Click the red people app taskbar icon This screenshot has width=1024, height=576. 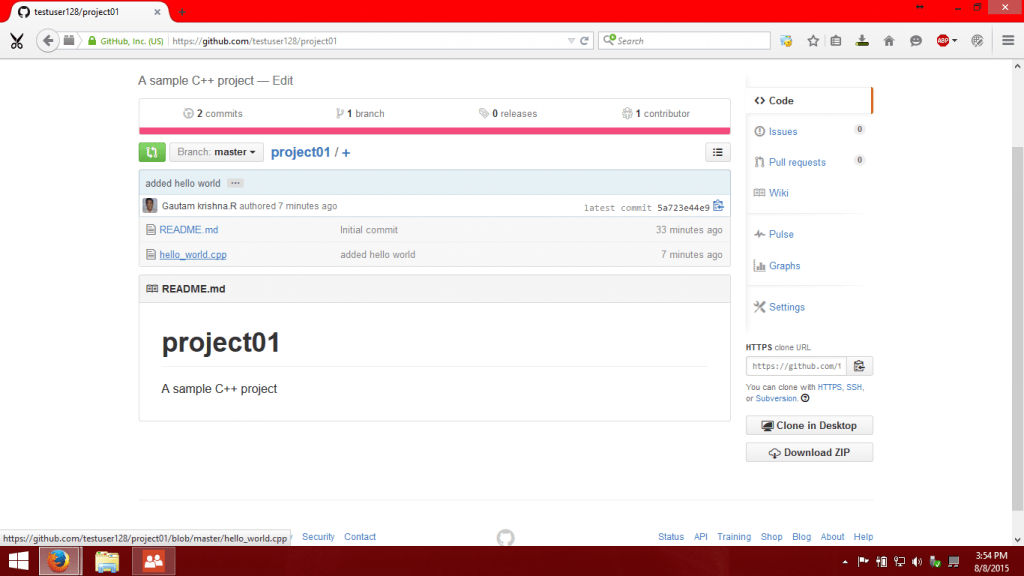tap(153, 561)
